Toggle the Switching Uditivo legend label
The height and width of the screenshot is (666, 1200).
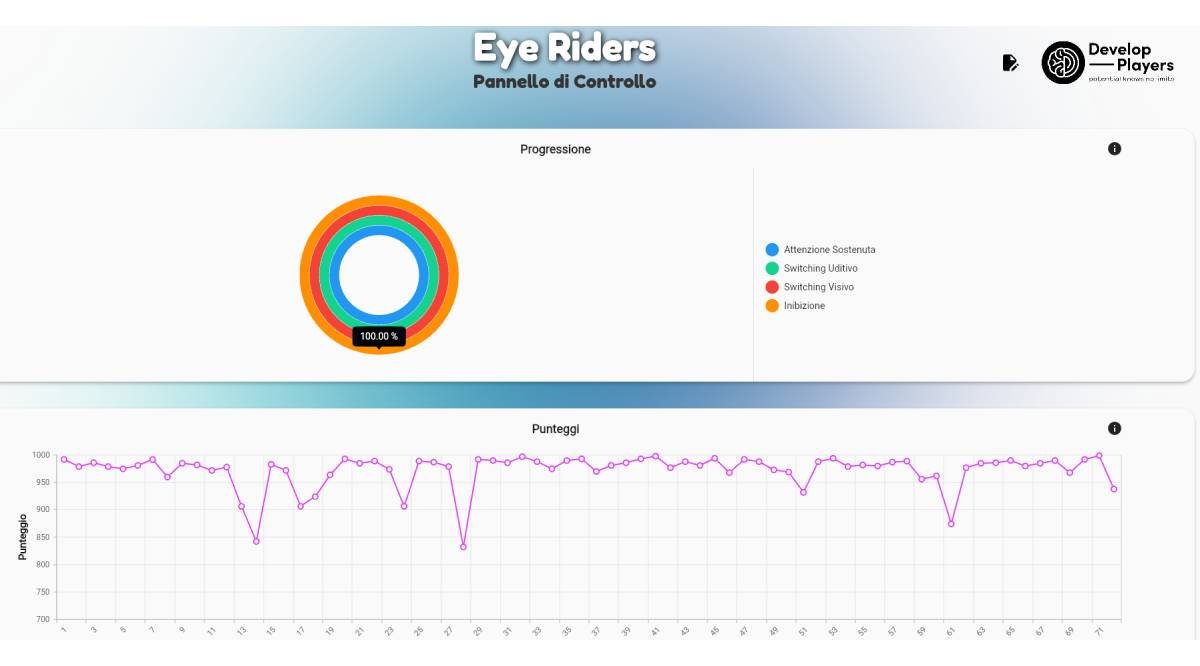tap(820, 268)
